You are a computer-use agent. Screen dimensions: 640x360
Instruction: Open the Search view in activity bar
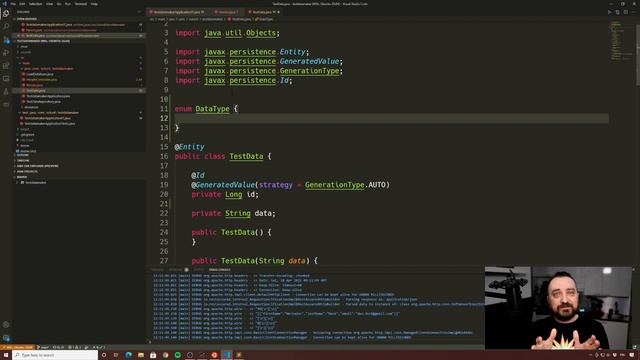point(6,27)
